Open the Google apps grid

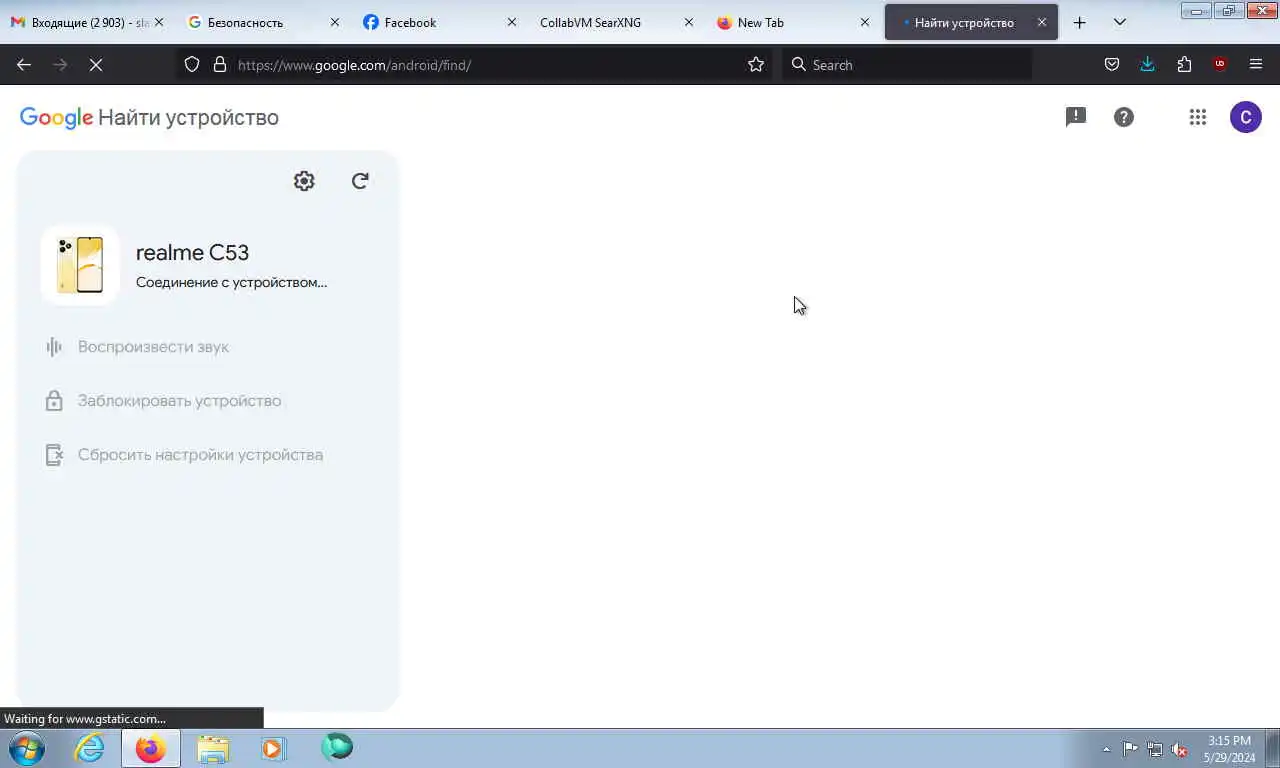pyautogui.click(x=1198, y=117)
